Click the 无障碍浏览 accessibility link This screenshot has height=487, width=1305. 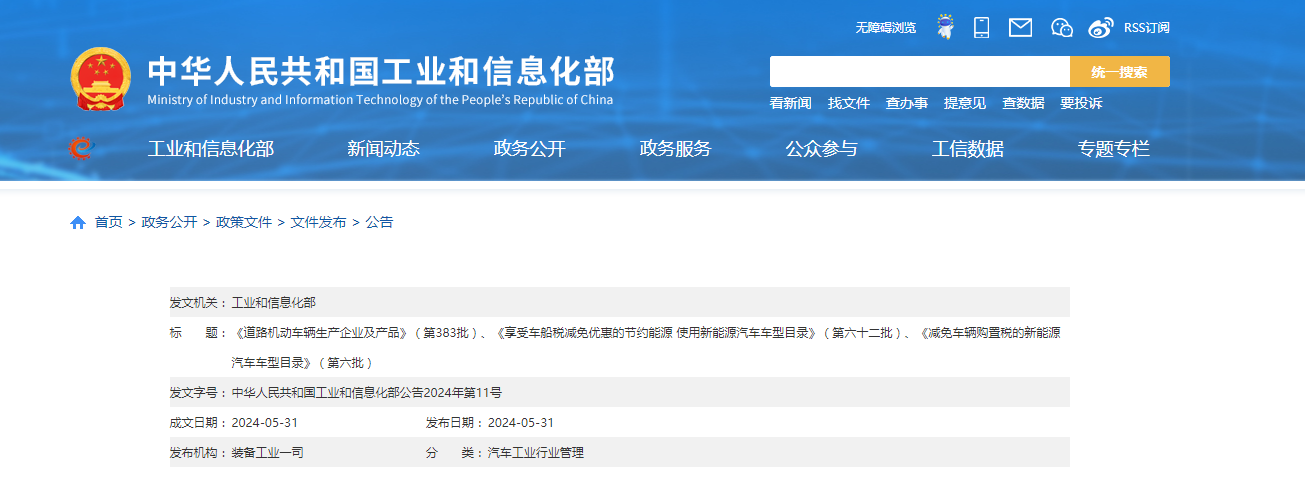click(885, 28)
